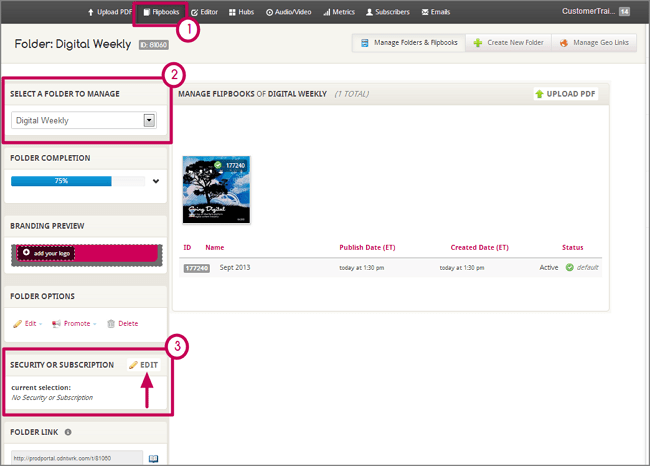Go to the Hubs section
Image resolution: width=650 pixels, height=466 pixels.
point(241,12)
